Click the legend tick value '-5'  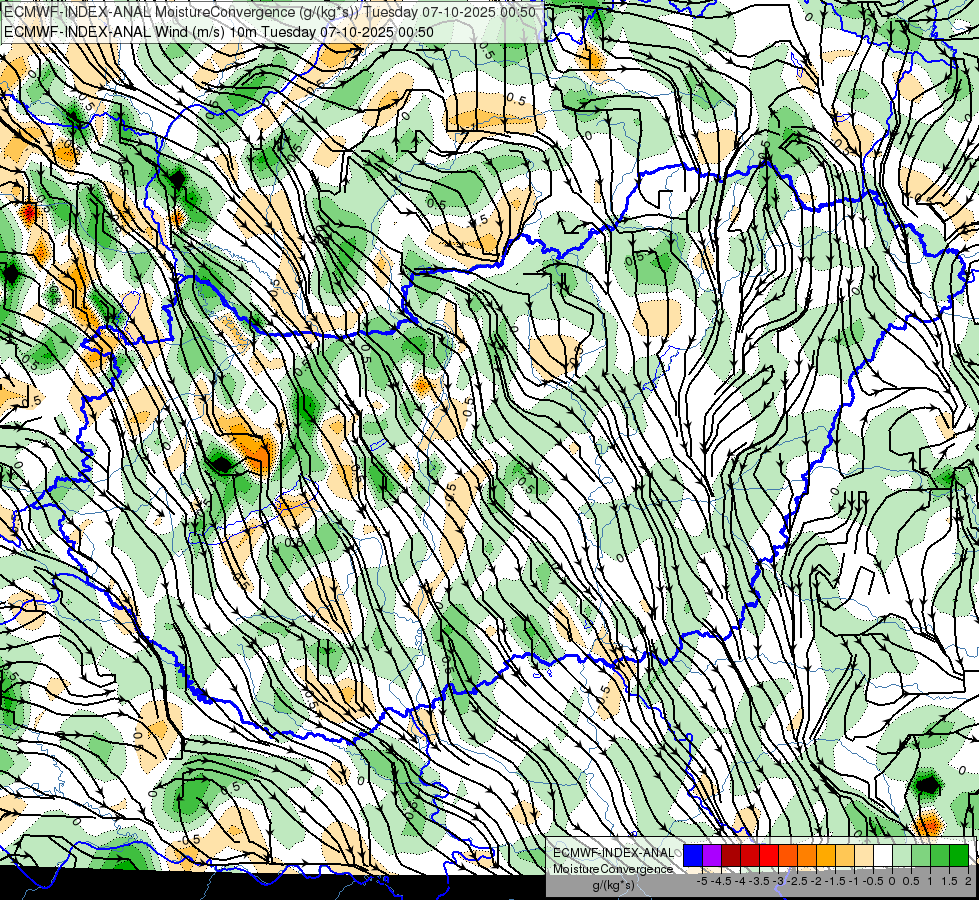tap(702, 881)
